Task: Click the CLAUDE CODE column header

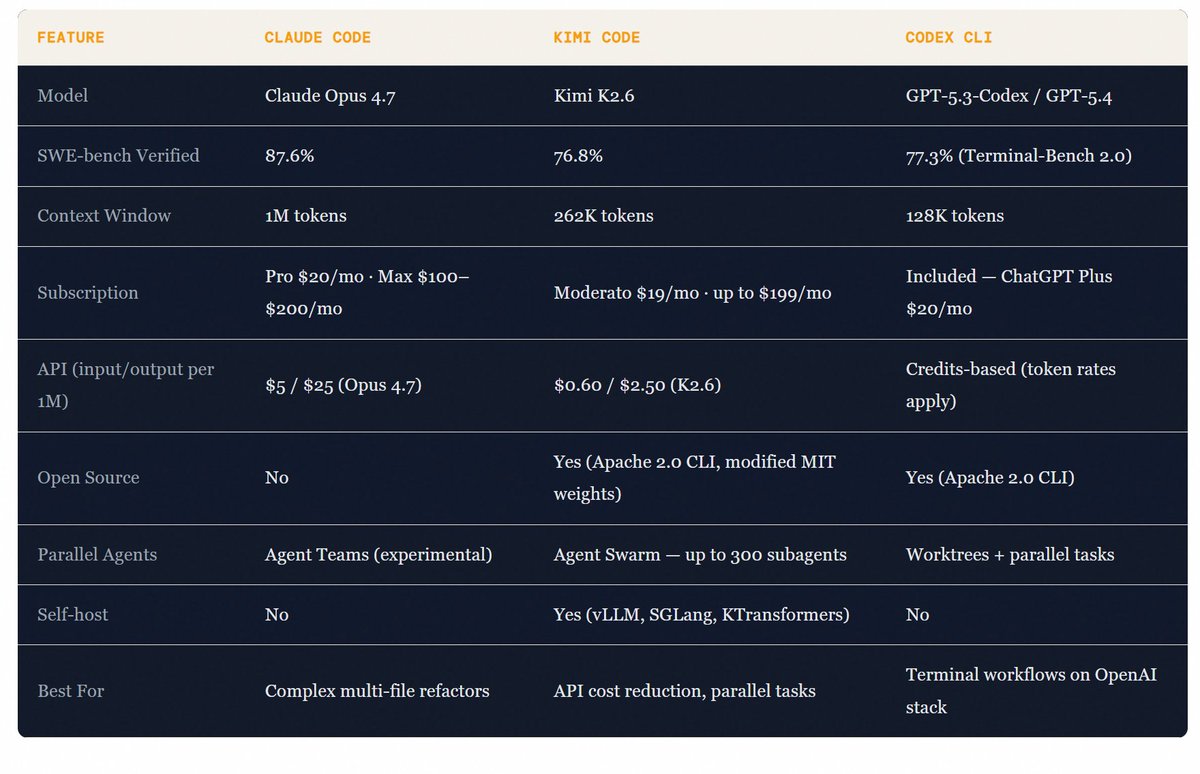Action: pos(317,38)
